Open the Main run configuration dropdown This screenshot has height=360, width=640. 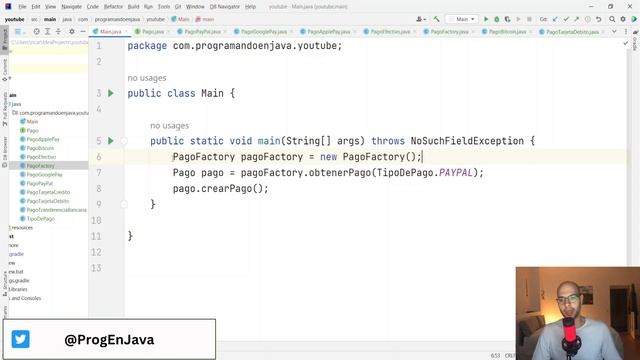[x=462, y=19]
